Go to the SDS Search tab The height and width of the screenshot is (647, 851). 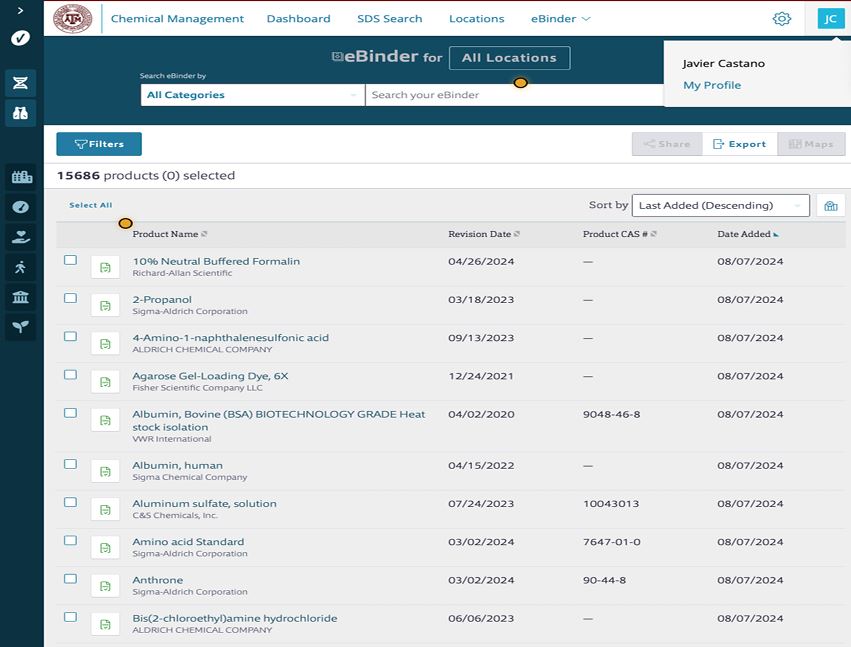point(389,19)
